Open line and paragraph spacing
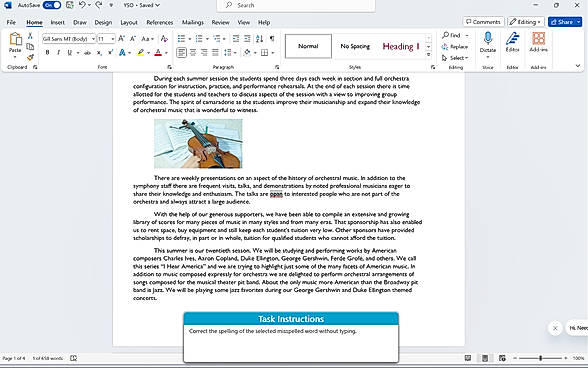Screen dimensions: 588x368 coord(228,53)
